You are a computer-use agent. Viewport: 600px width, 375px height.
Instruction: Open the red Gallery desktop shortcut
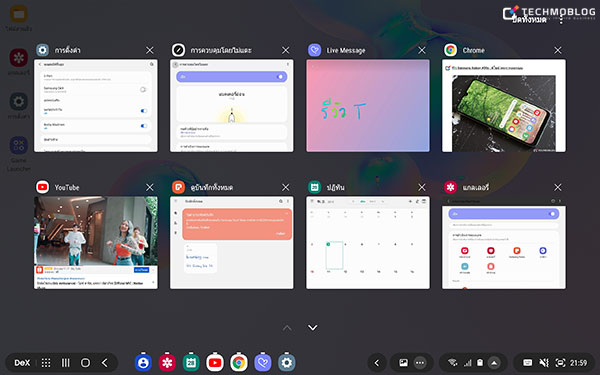[x=18, y=58]
